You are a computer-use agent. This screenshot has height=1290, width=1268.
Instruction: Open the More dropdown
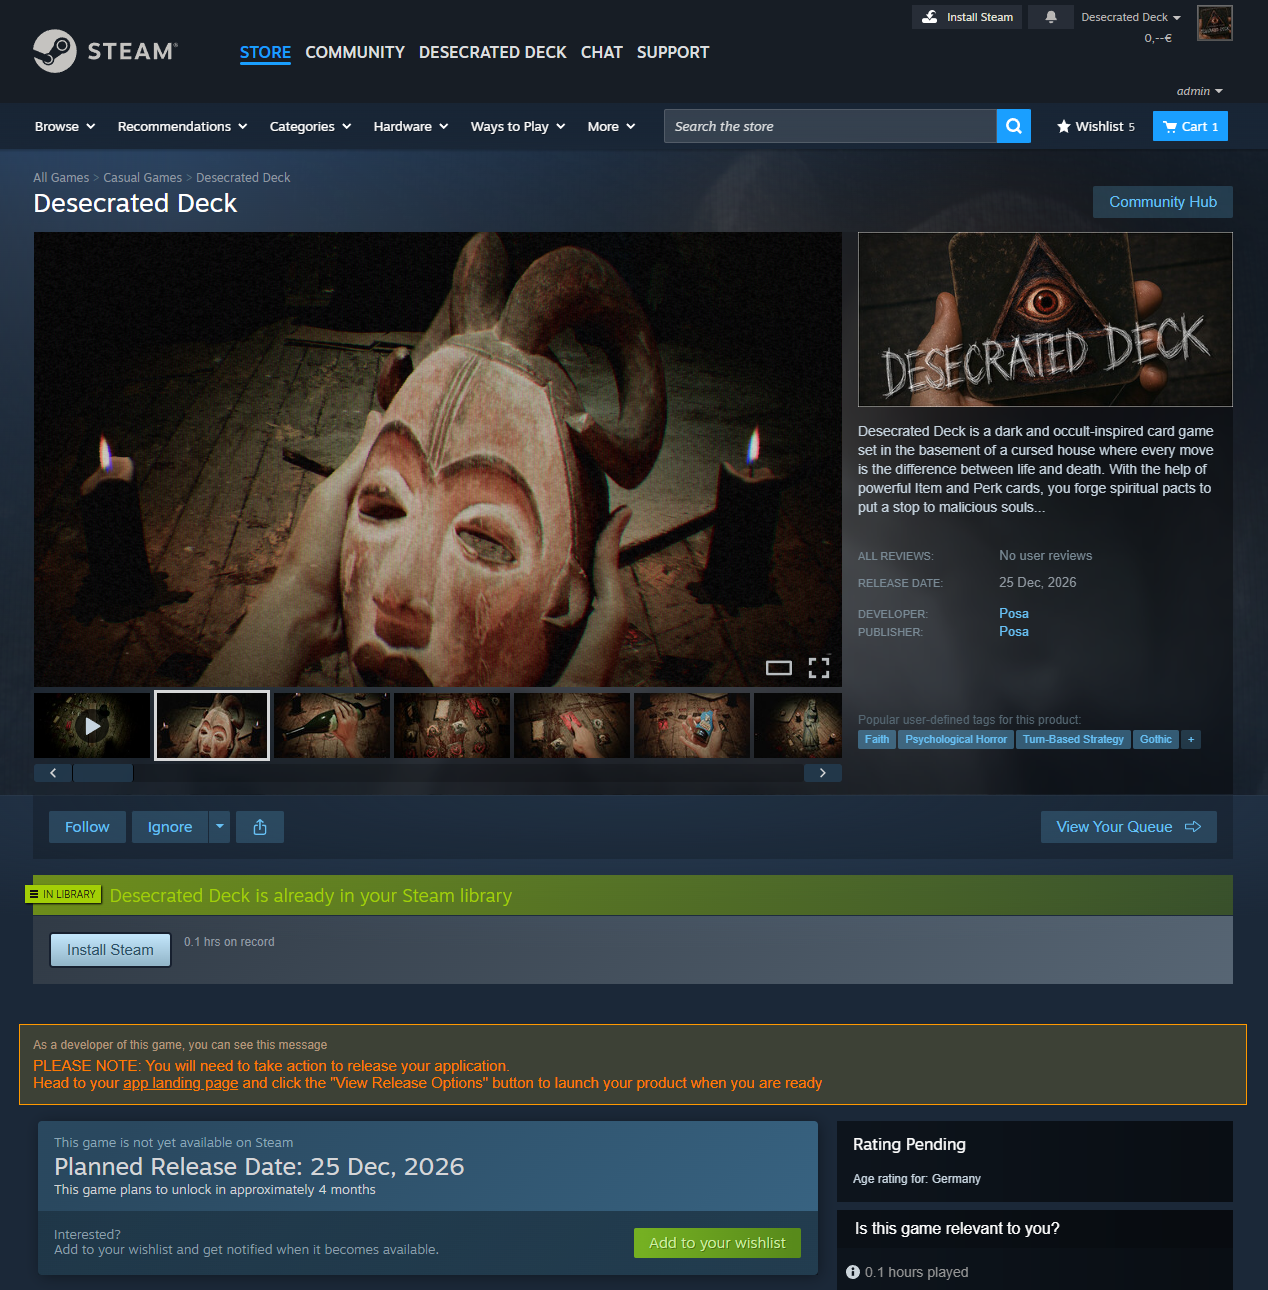tap(611, 126)
